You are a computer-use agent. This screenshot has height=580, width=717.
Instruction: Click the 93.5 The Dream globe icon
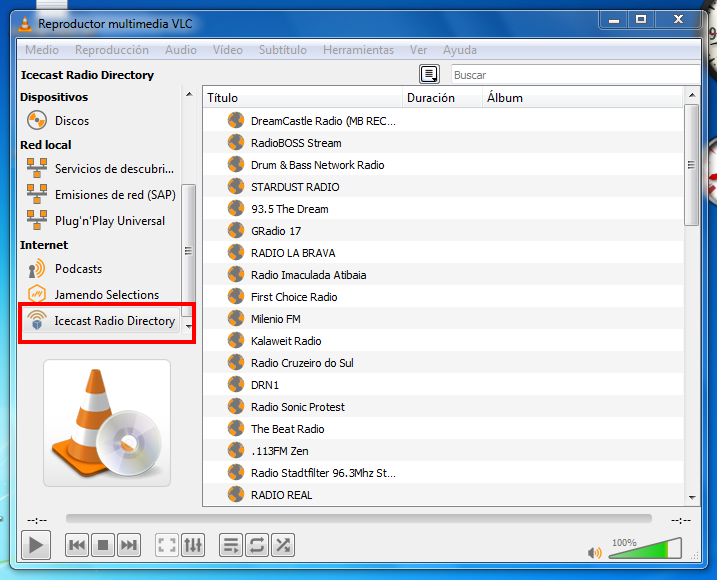[x=236, y=209]
